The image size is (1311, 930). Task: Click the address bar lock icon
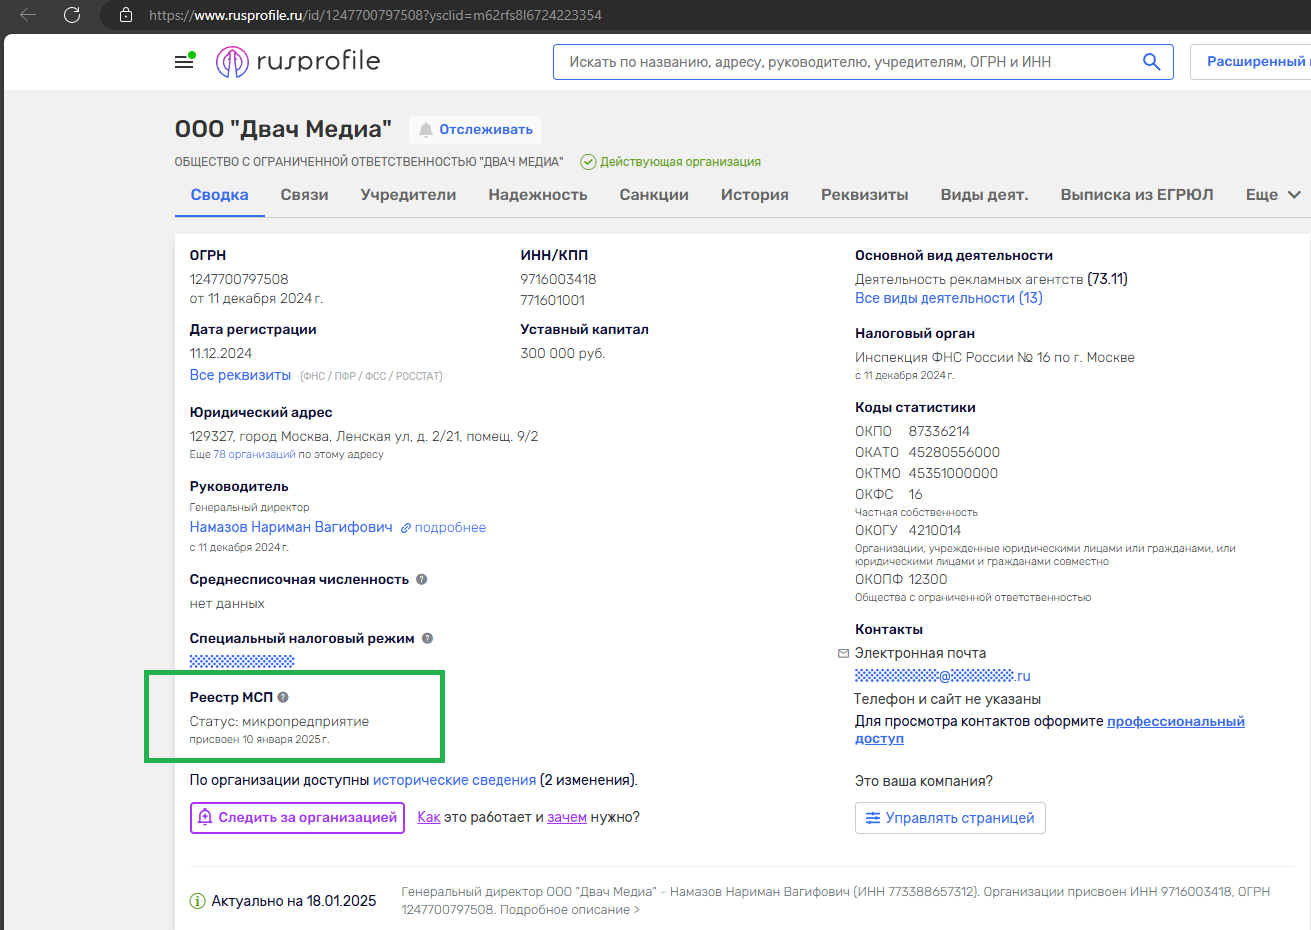pyautogui.click(x=126, y=15)
